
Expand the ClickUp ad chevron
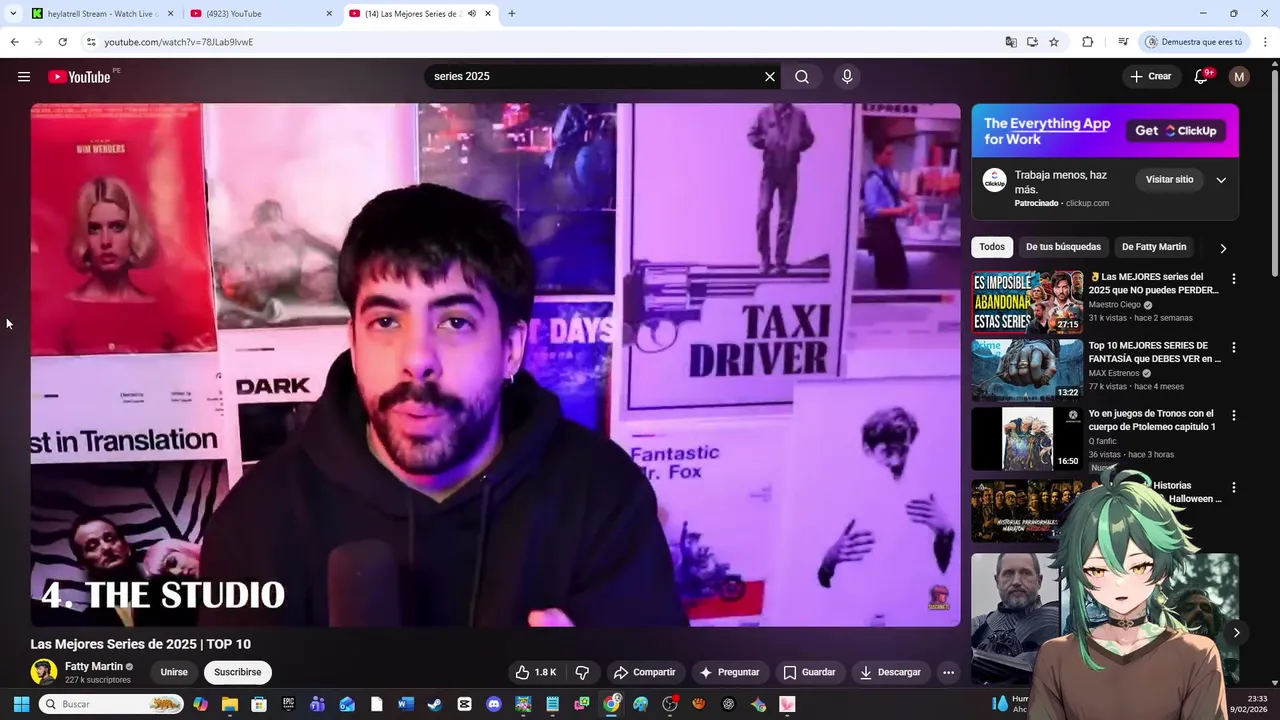point(1221,180)
